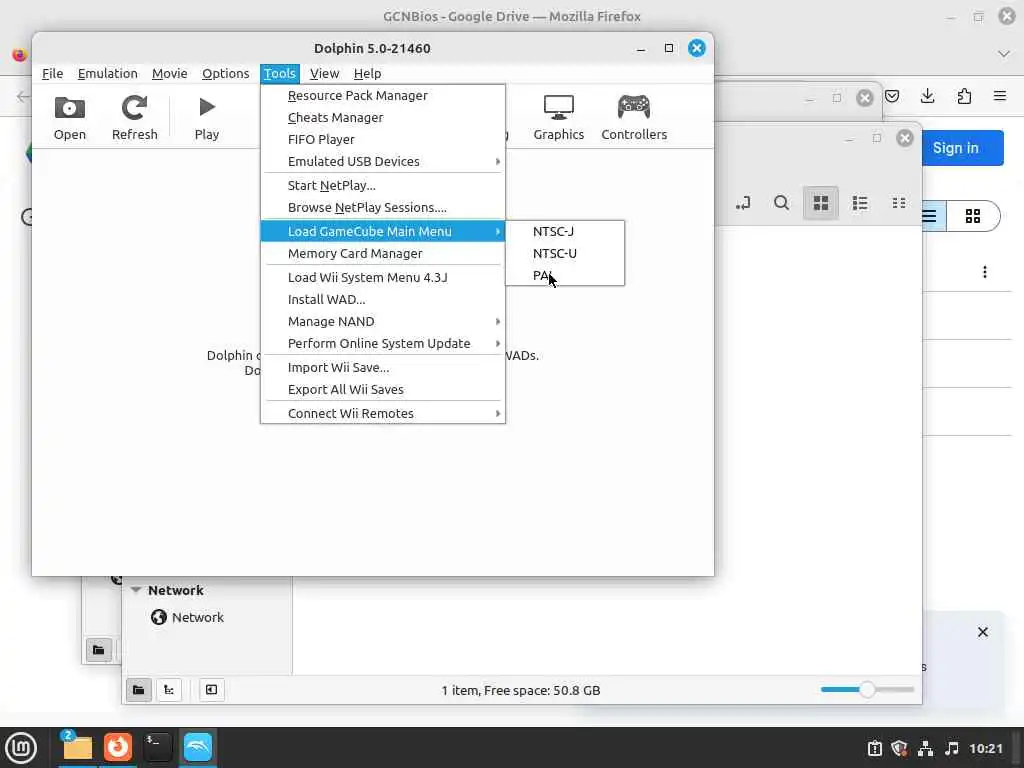Open Controllers settings in Dolphin toolbar
The image size is (1024, 768).
tap(634, 118)
